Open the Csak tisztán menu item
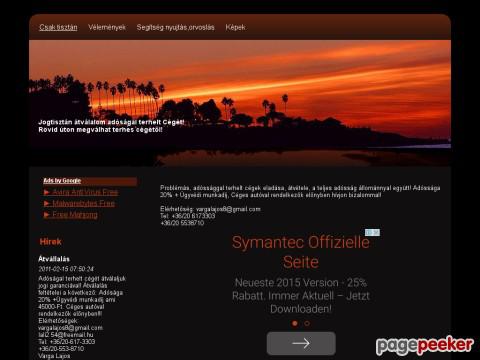The width and height of the screenshot is (480, 360). (x=58, y=27)
